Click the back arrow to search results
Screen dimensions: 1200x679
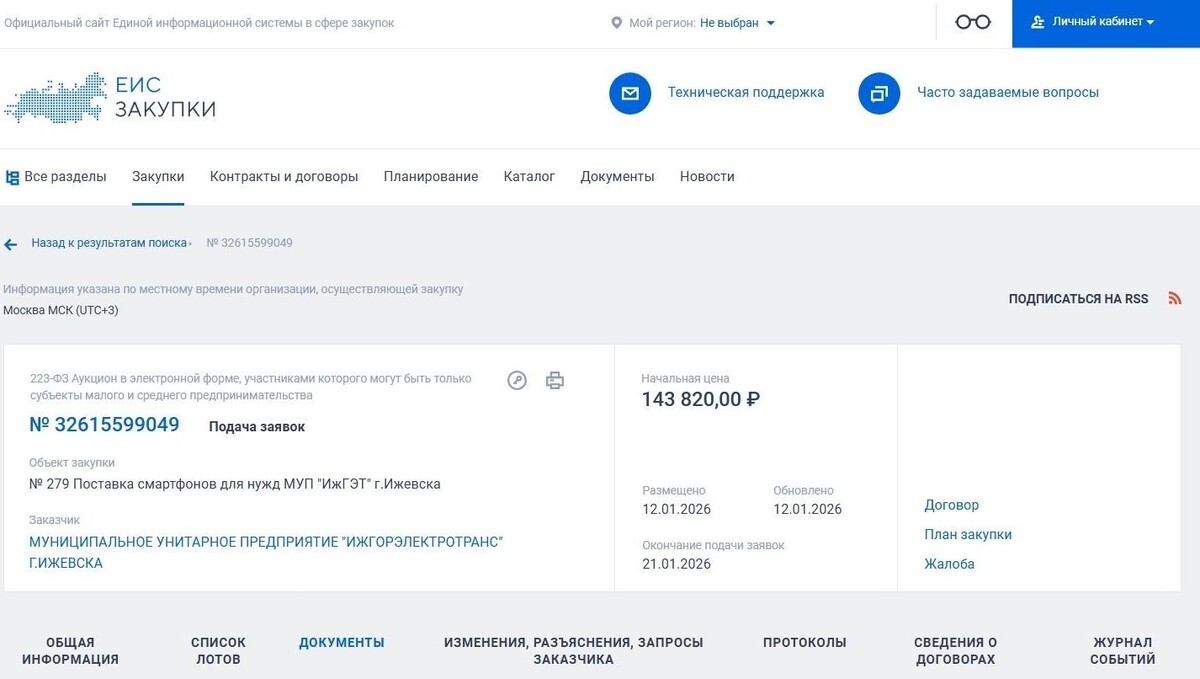11,243
